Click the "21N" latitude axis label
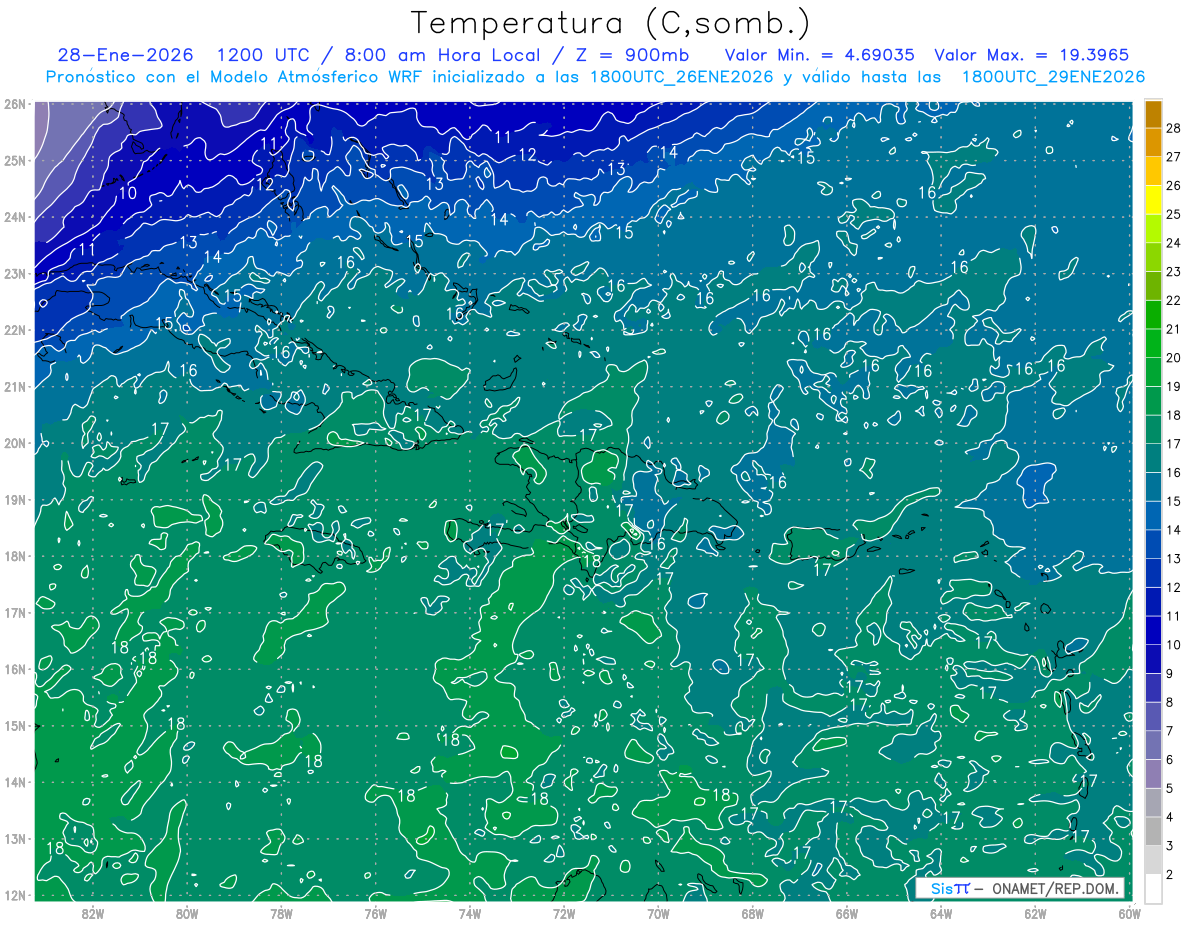Viewport: 1200px width, 927px height. click(x=15, y=386)
